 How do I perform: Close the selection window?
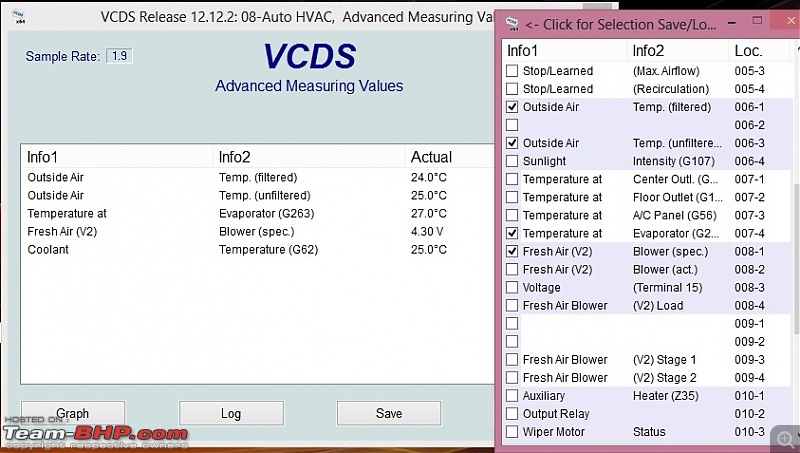click(791, 21)
